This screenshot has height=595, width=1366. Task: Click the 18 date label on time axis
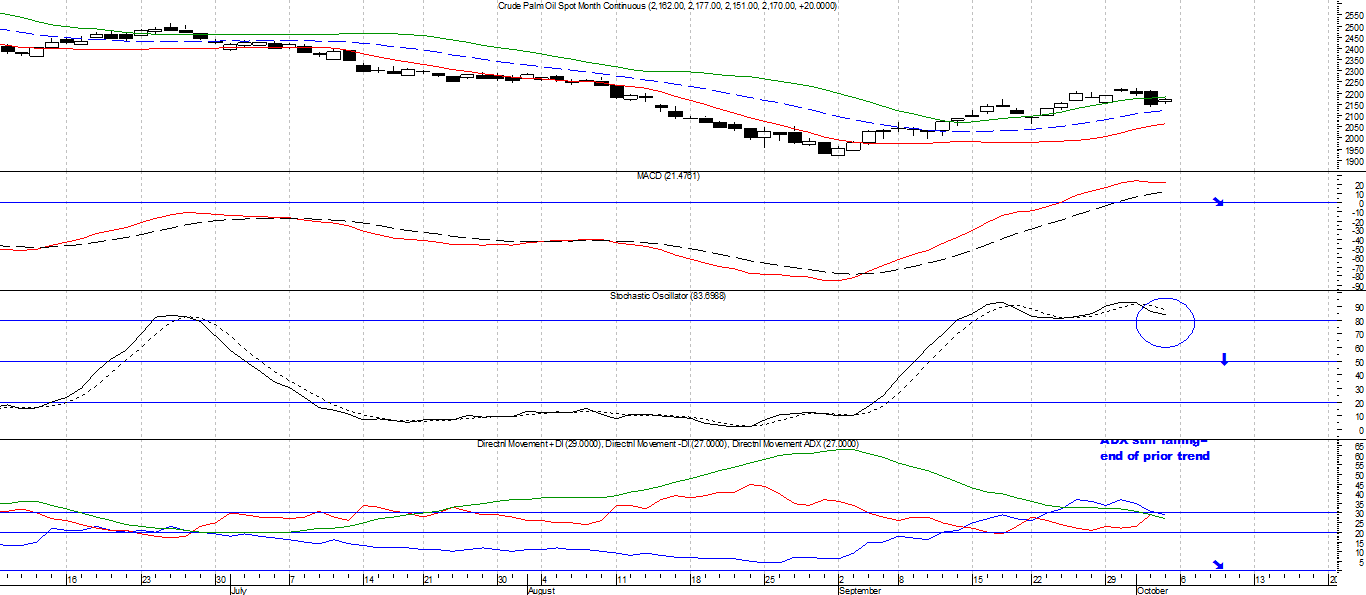click(x=696, y=579)
